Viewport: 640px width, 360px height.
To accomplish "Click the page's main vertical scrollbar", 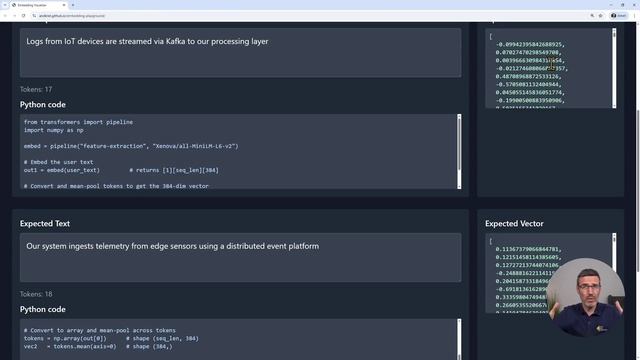I will click(637, 191).
